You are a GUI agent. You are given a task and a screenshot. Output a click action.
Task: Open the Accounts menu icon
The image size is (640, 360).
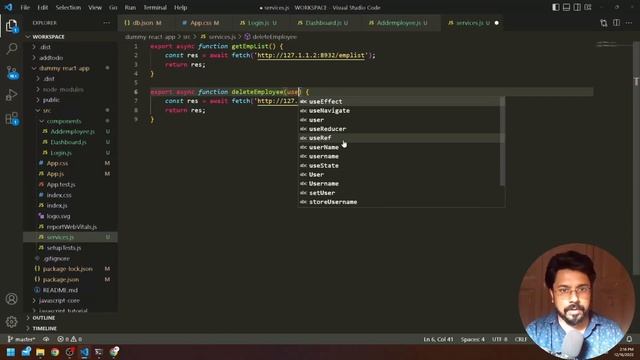[11, 299]
